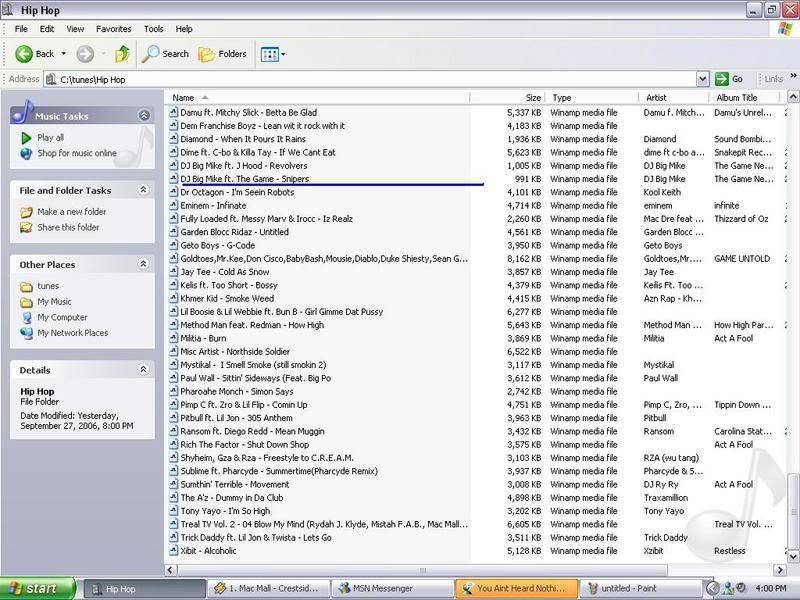Image resolution: width=800 pixels, height=600 pixels.
Task: Open the Edit menu
Action: (47, 29)
